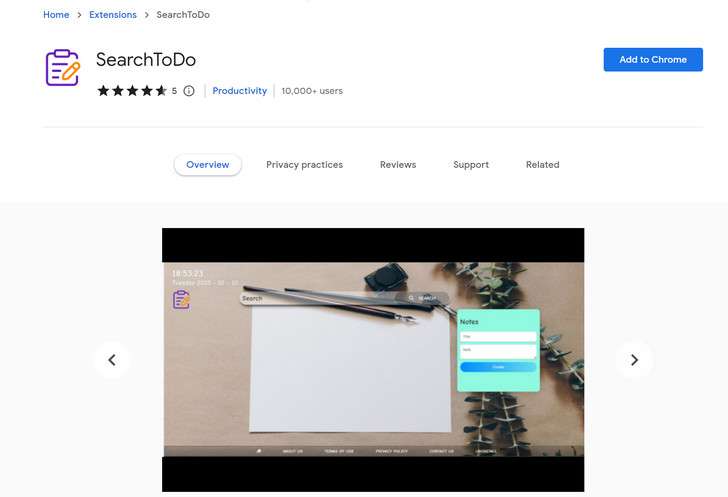Image resolution: width=728 pixels, height=497 pixels.
Task: Click the 10,000+ users text
Action: coord(312,91)
